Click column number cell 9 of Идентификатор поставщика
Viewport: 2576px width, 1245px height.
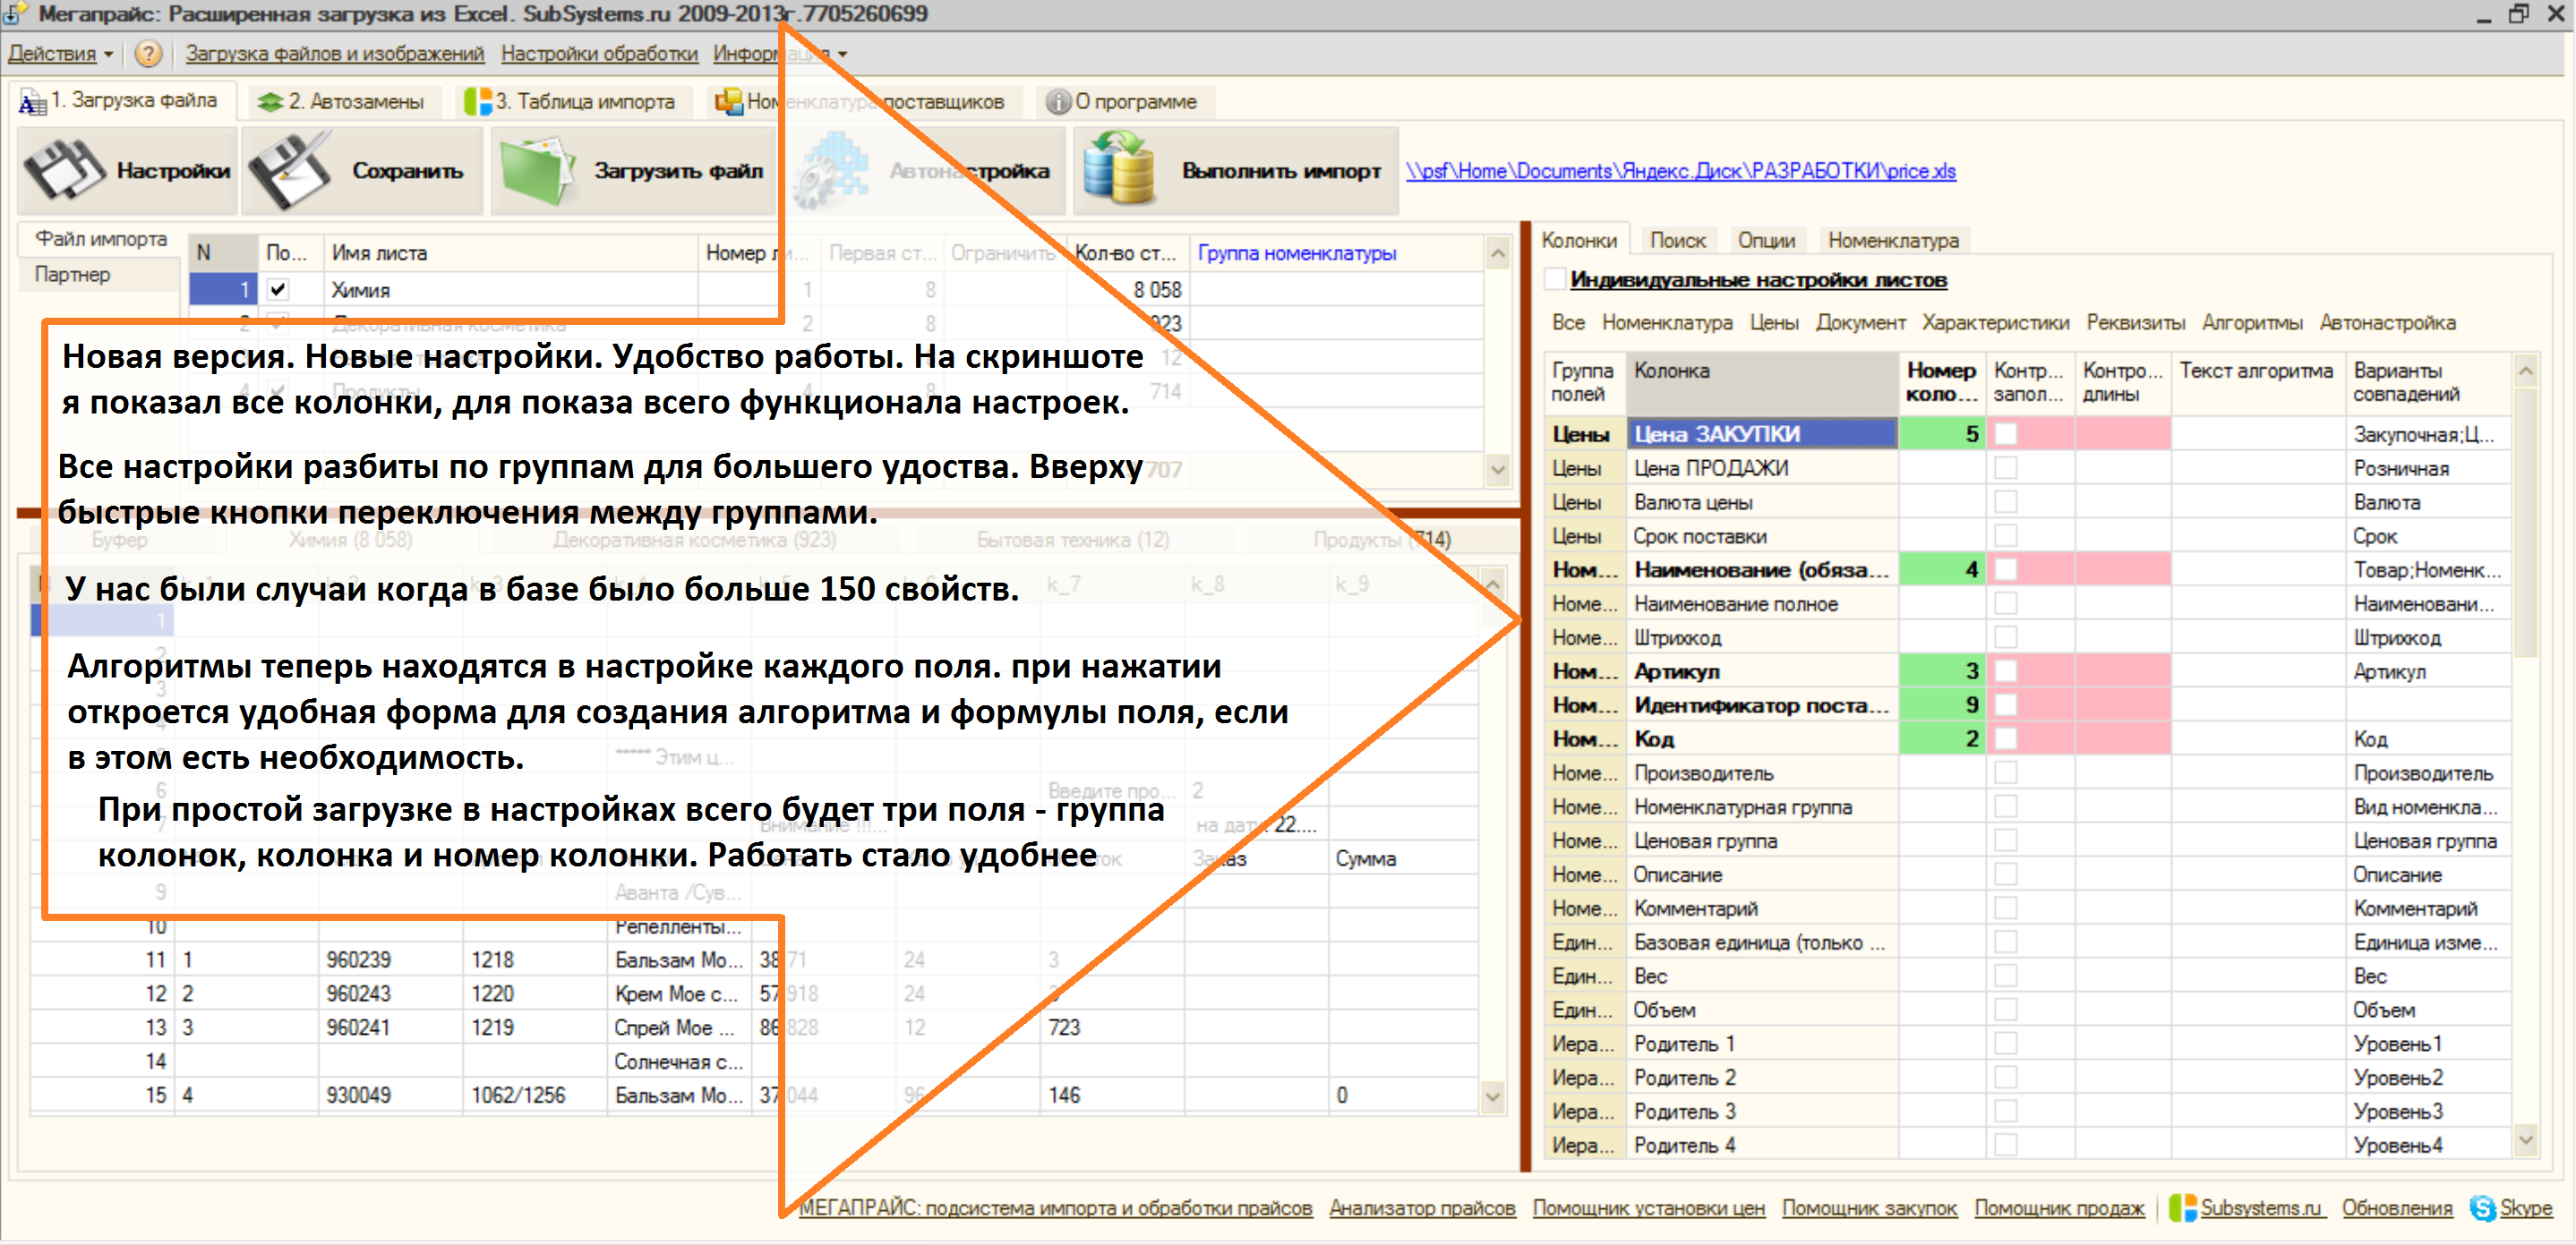pos(1941,705)
